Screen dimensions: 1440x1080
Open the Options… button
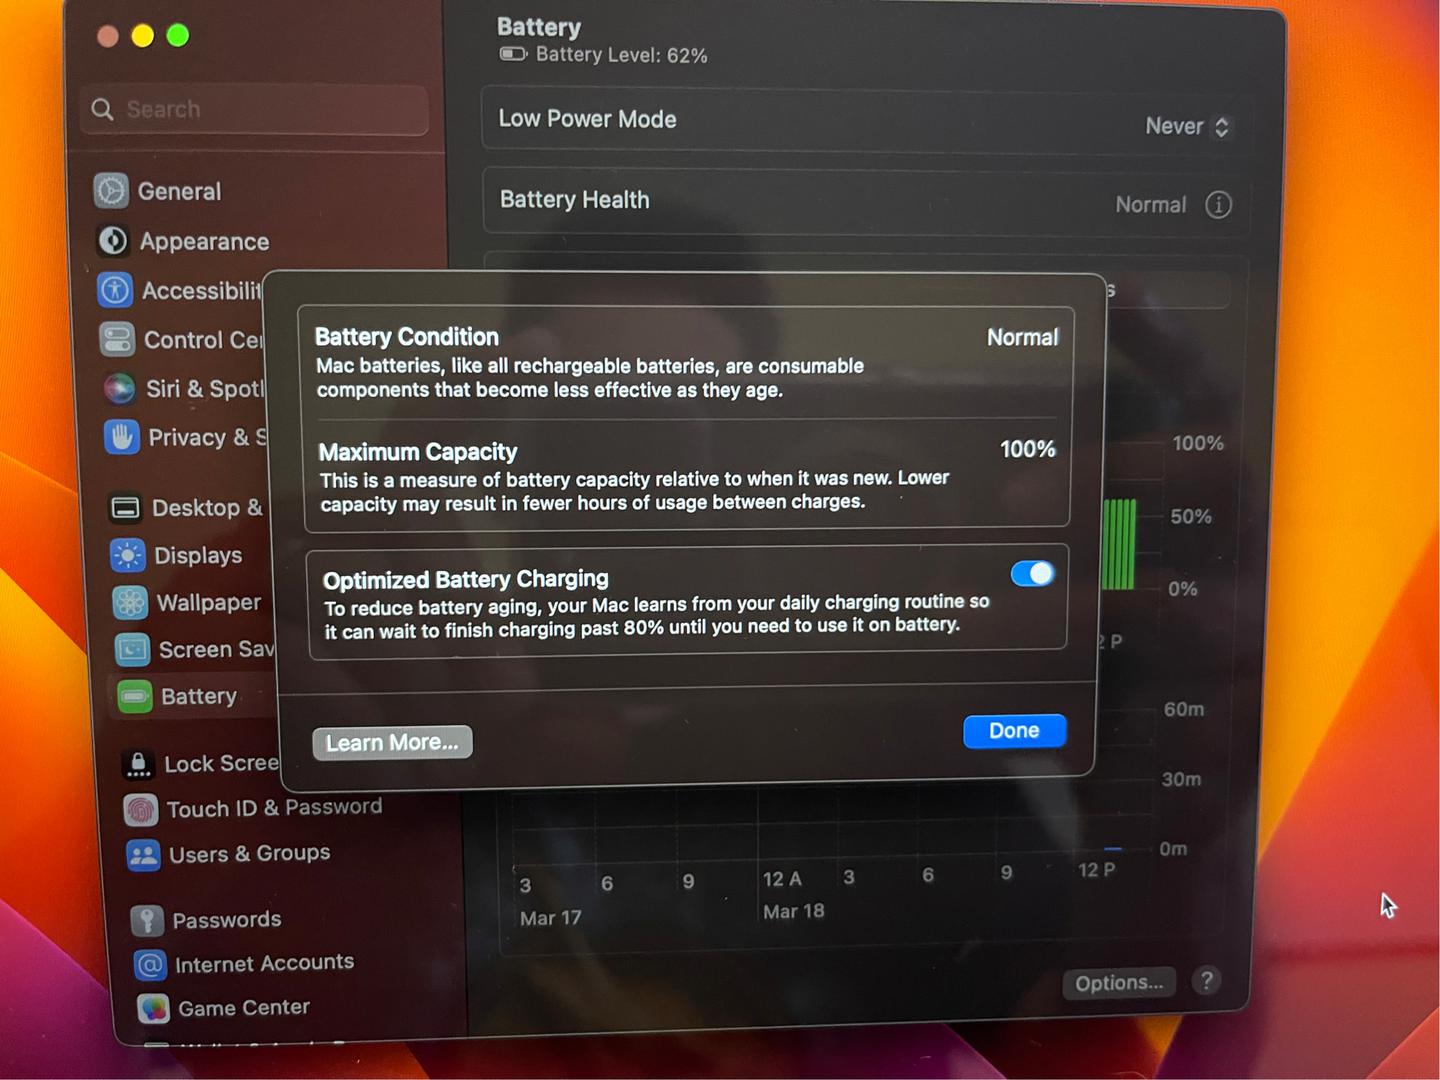pyautogui.click(x=1119, y=983)
